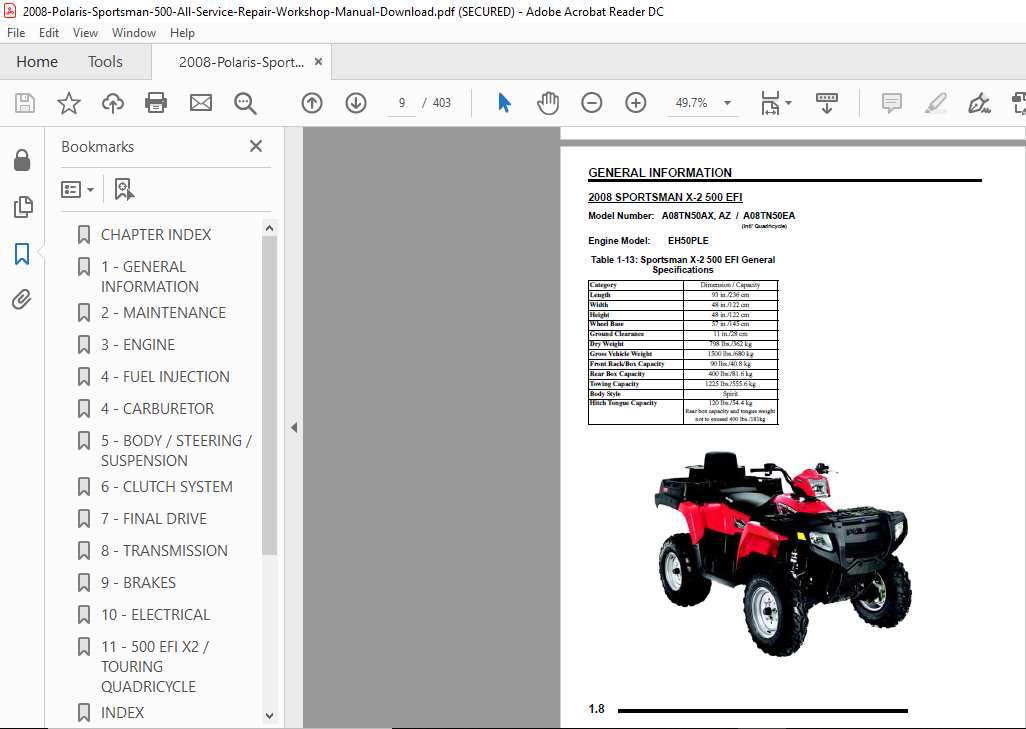The width and height of the screenshot is (1026, 729).
Task: Go to previous page arrow
Action: click(312, 103)
